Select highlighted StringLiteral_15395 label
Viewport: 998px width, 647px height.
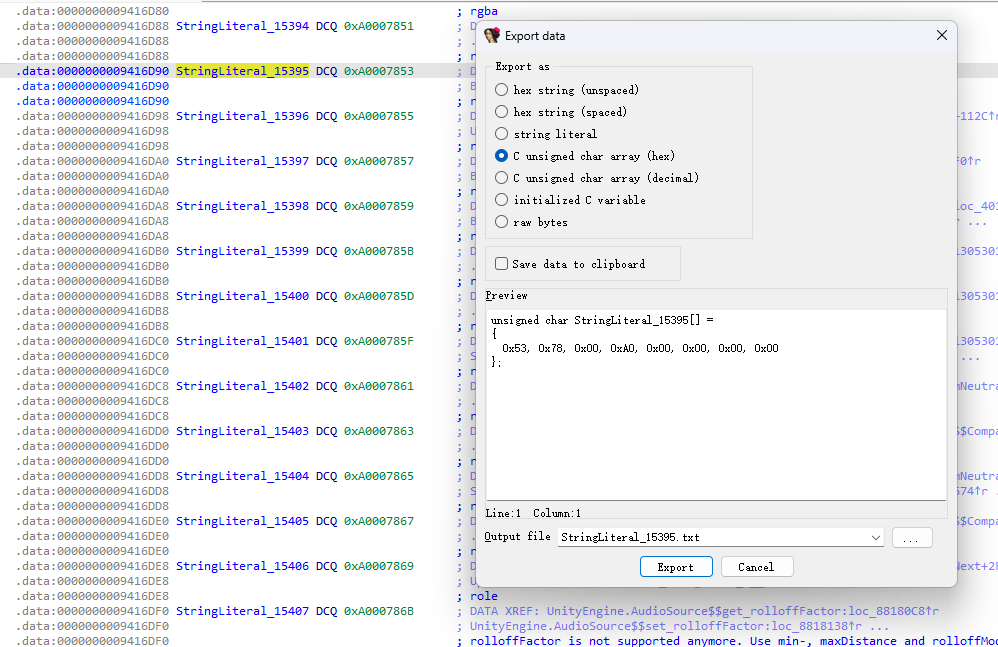[242, 71]
